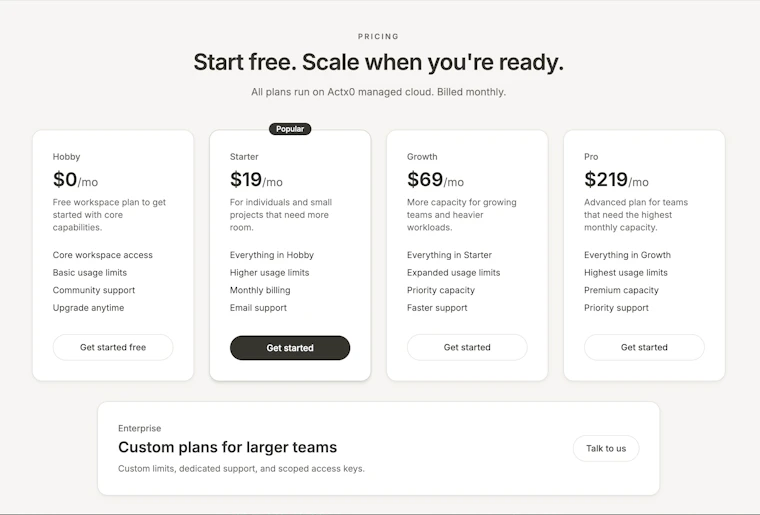Click Get started on Pro plan
The image size is (760, 515).
click(x=644, y=347)
